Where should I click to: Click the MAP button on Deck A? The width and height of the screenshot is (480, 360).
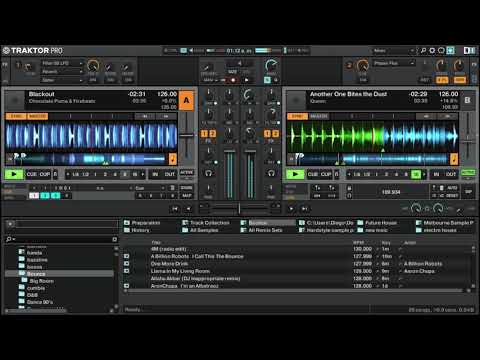186,196
